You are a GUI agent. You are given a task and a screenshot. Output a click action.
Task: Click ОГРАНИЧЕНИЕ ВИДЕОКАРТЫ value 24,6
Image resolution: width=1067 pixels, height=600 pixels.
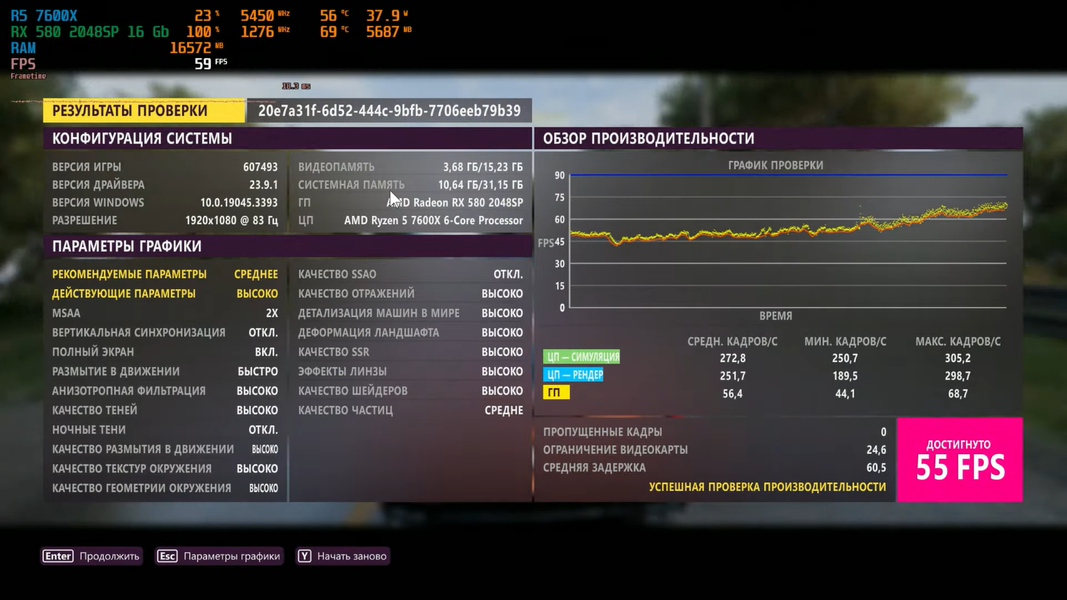876,450
